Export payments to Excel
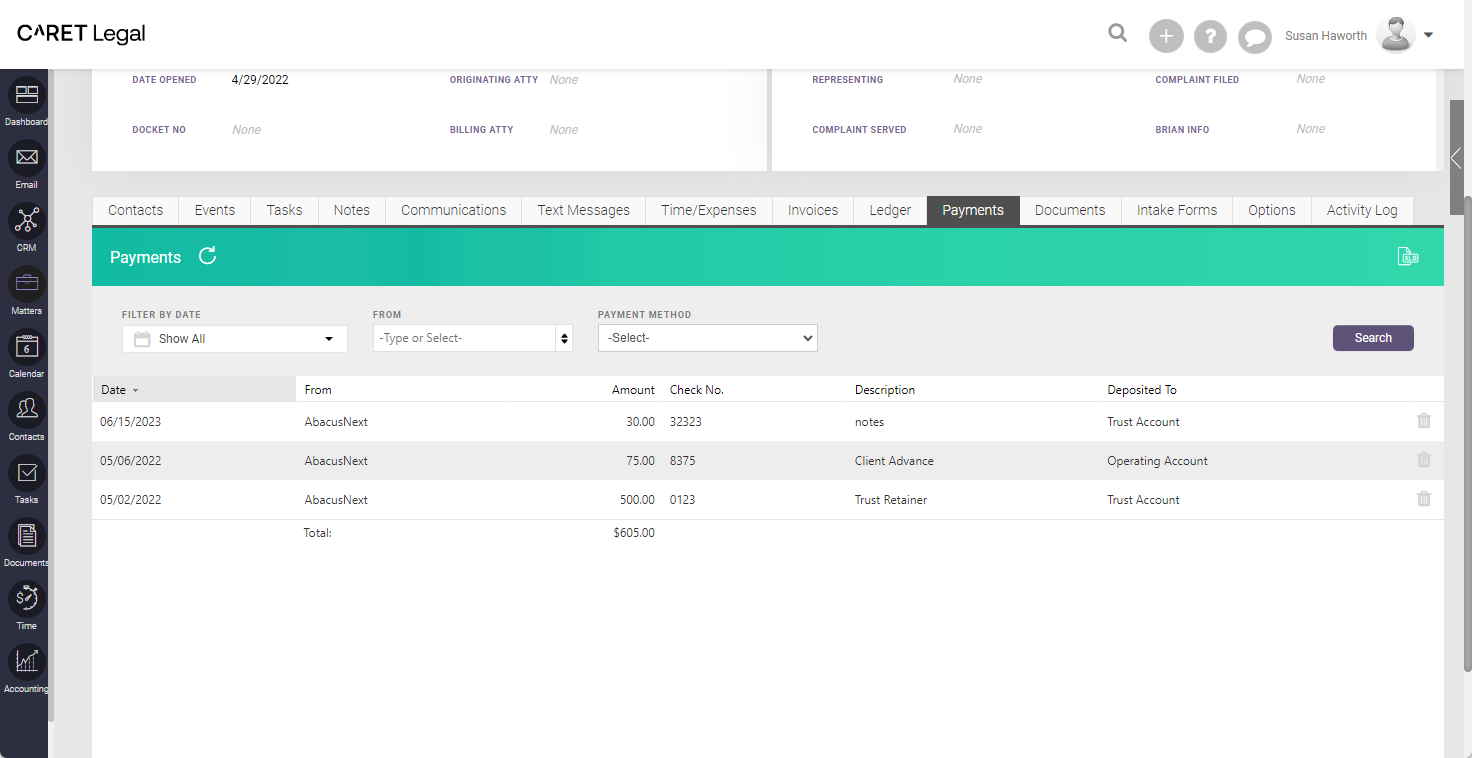 coord(1408,257)
